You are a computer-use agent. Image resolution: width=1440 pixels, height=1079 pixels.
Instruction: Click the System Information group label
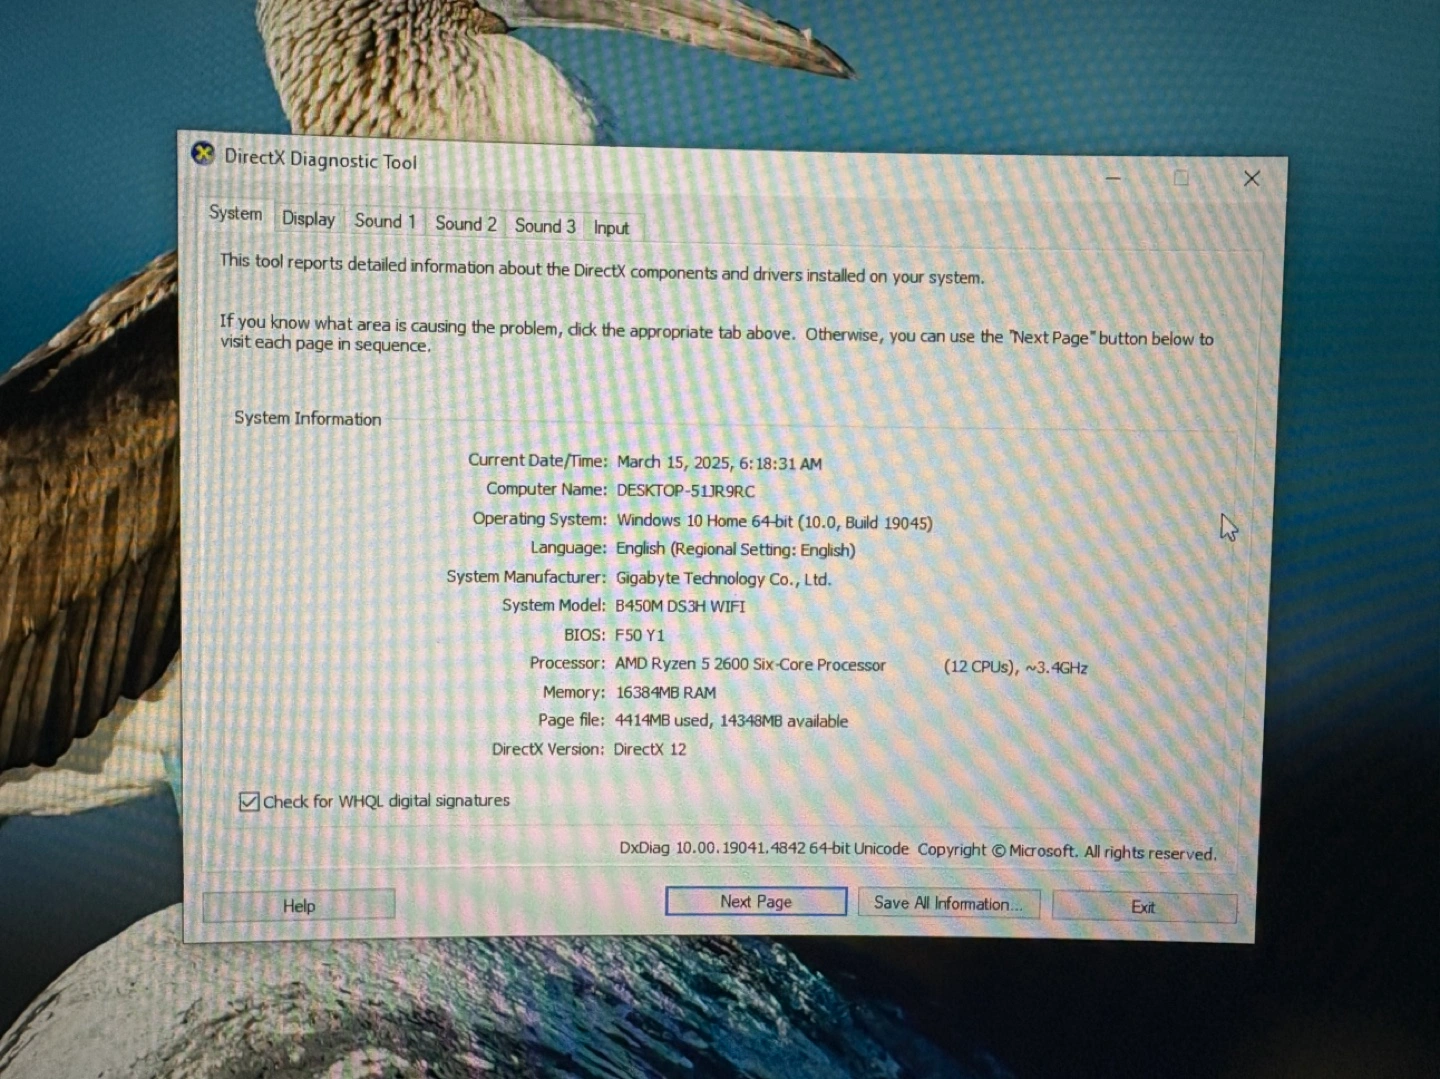[x=307, y=419]
